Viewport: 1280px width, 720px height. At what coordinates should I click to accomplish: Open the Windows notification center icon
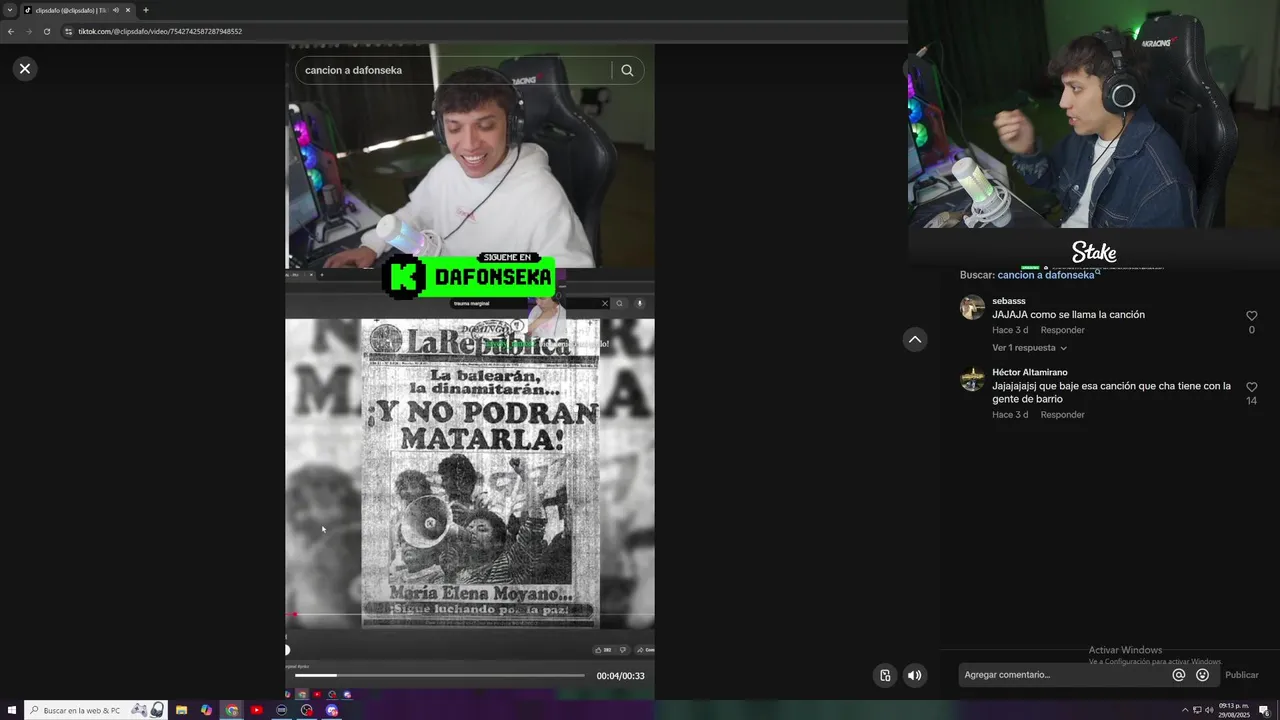click(1264, 710)
